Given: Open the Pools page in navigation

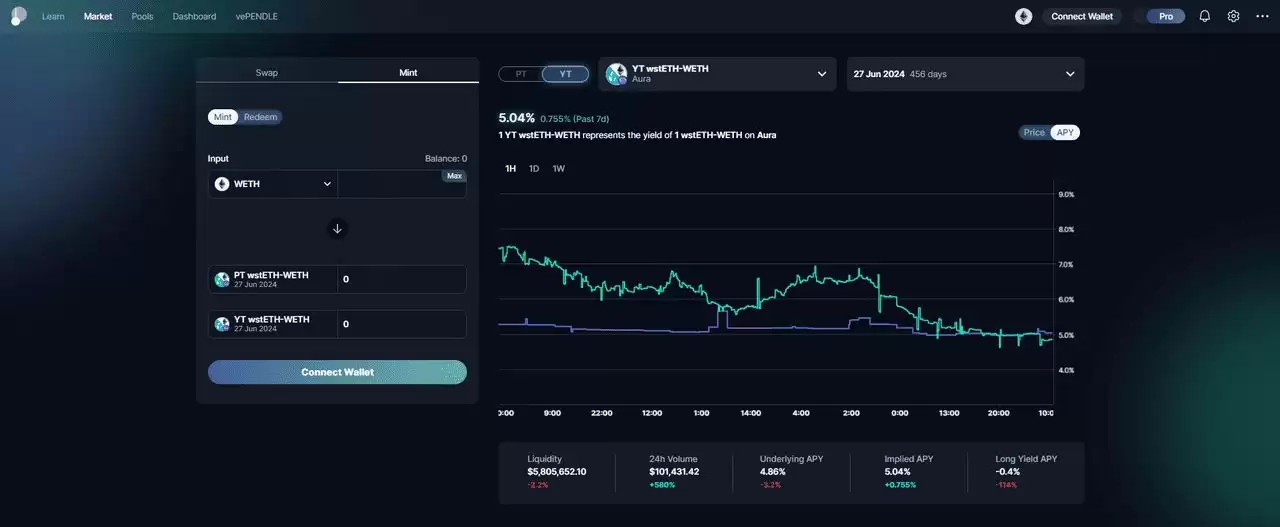Looking at the screenshot, I should [143, 16].
